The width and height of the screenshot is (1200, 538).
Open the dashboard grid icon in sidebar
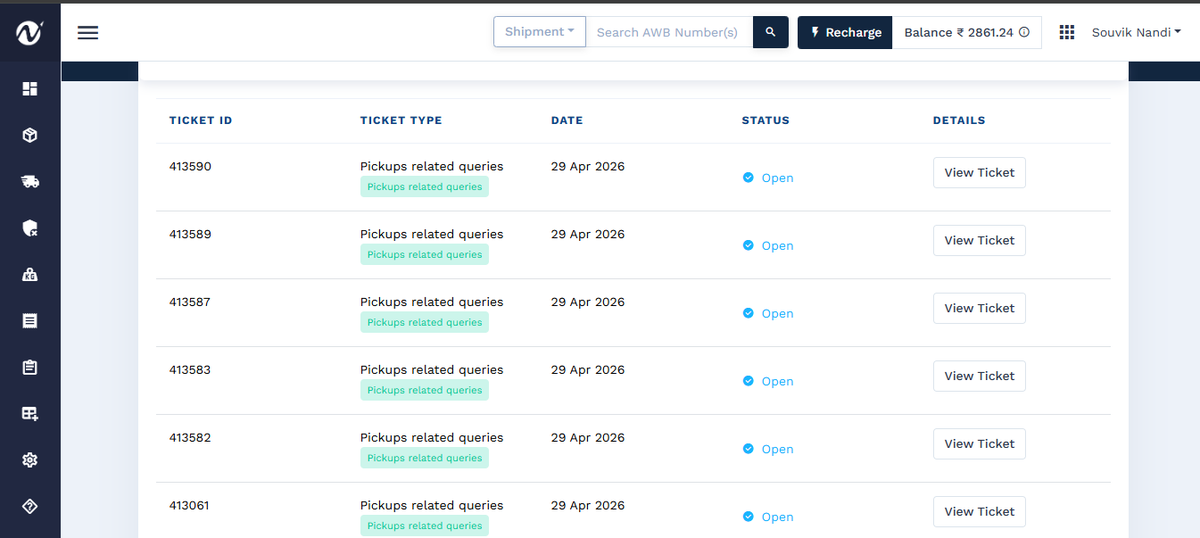(30, 89)
